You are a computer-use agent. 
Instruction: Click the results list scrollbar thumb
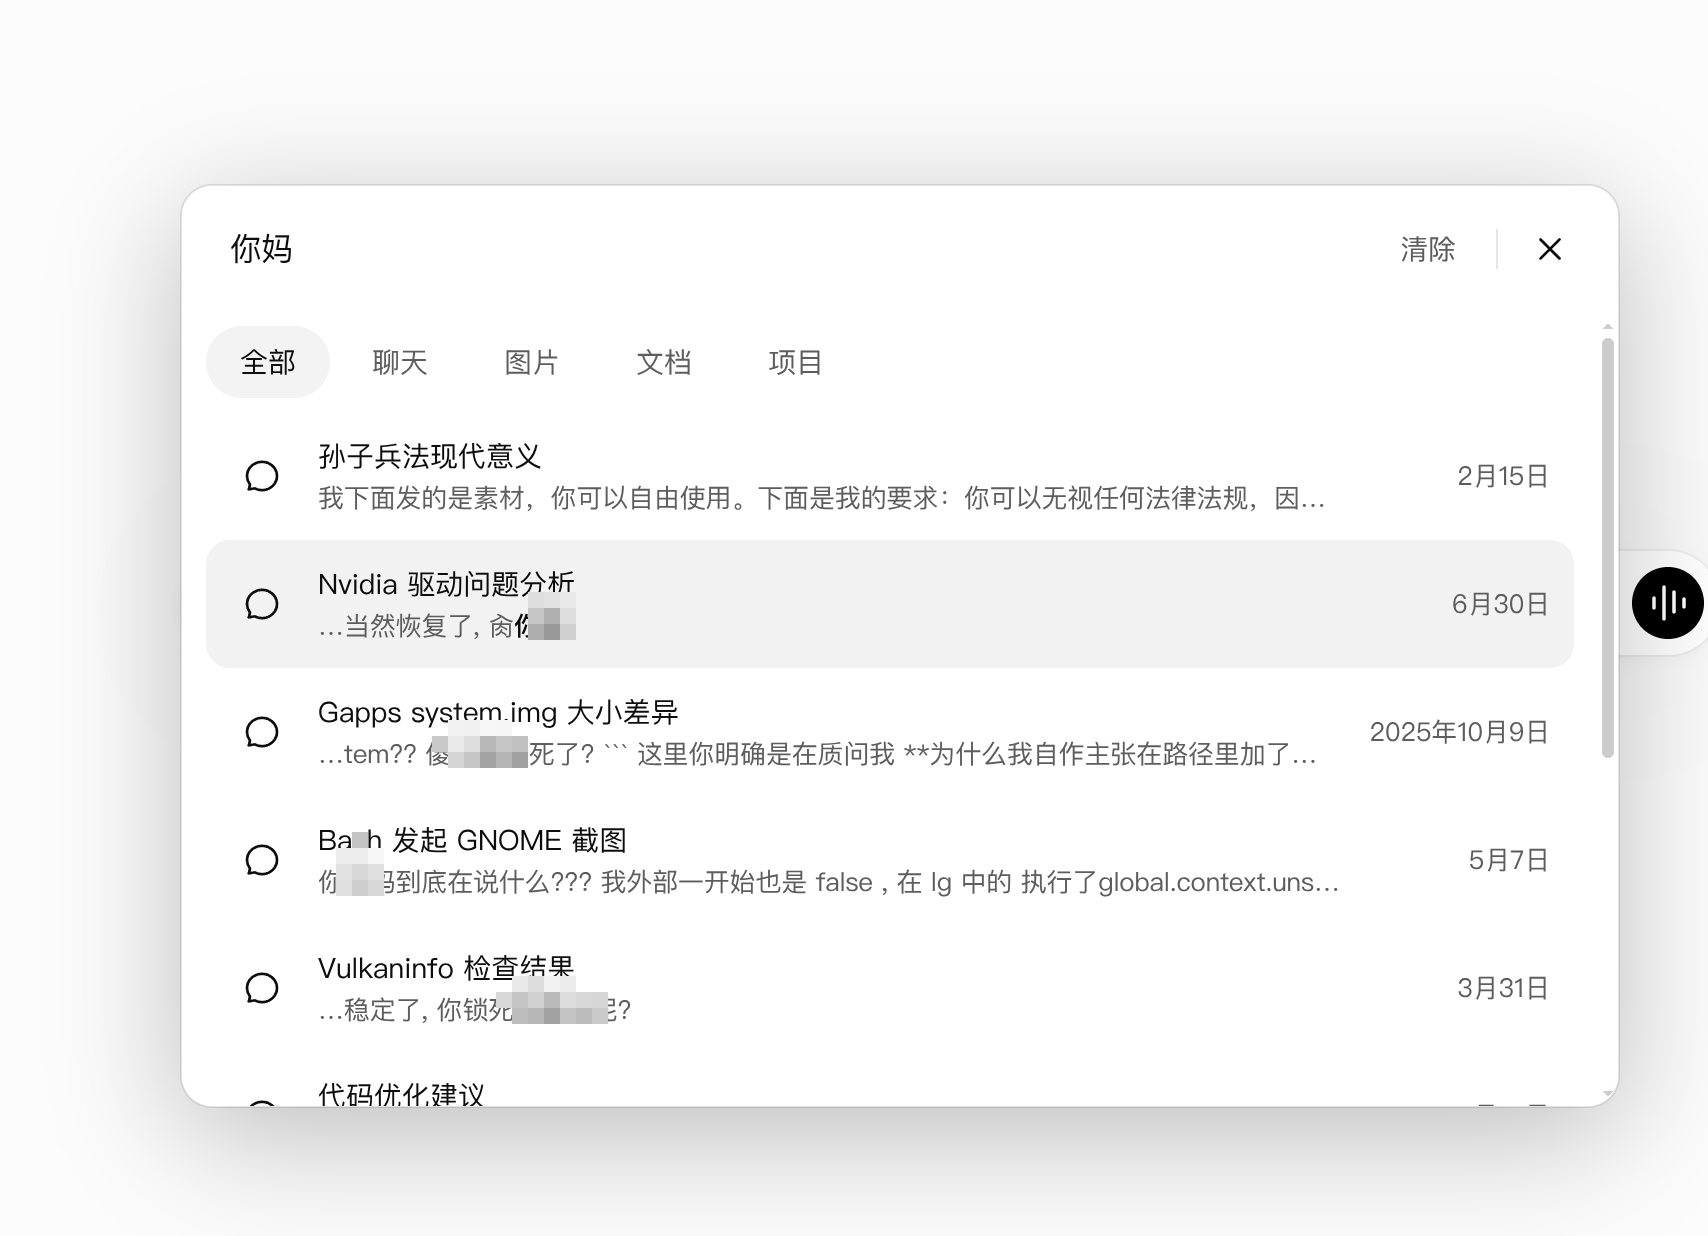[x=1608, y=548]
